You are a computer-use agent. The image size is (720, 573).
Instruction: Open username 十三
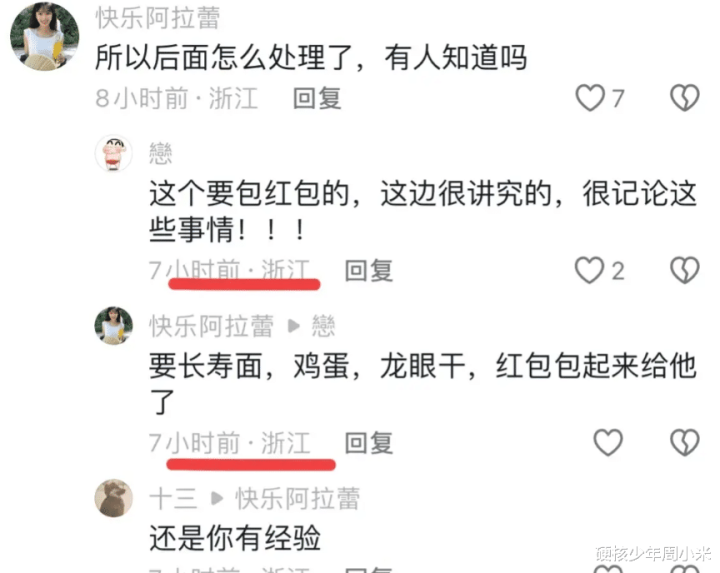[174, 499]
